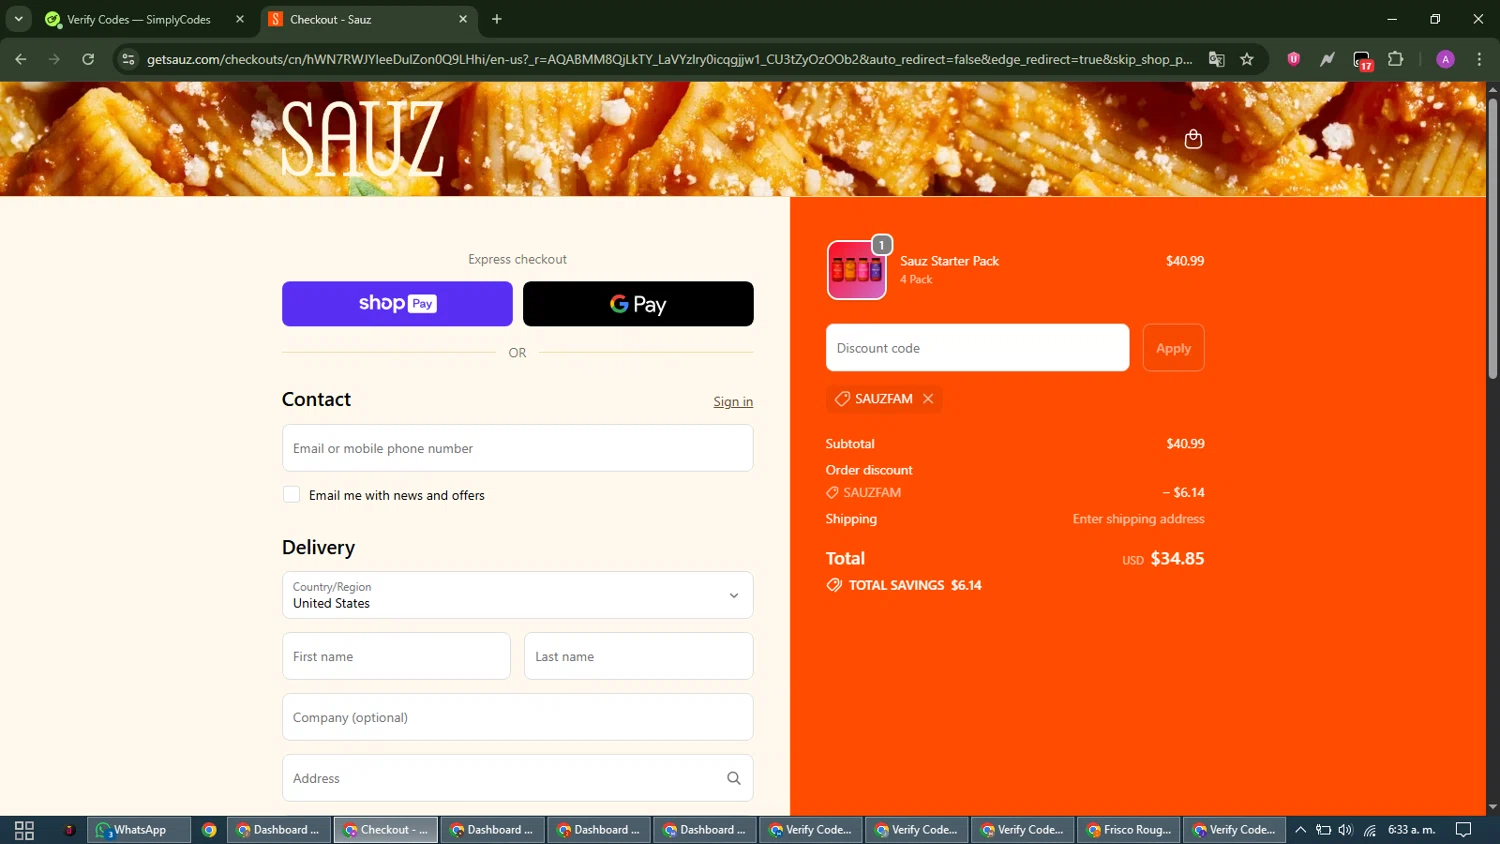Go back to the previous page
1500x844 pixels.
(x=21, y=59)
